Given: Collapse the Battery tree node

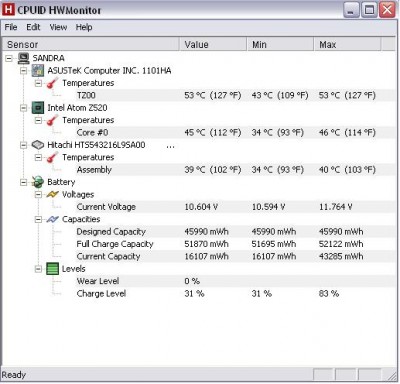Looking at the screenshot, I should 23,182.
